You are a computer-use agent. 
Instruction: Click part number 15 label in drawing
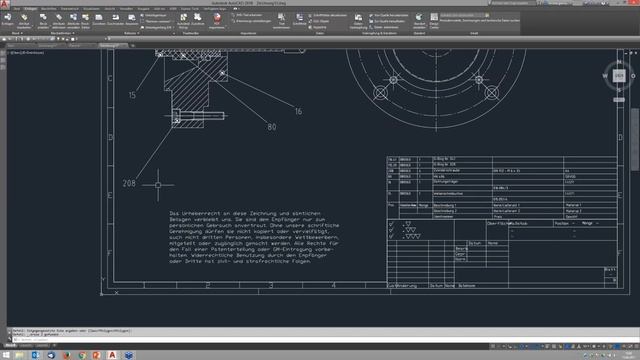[132, 95]
